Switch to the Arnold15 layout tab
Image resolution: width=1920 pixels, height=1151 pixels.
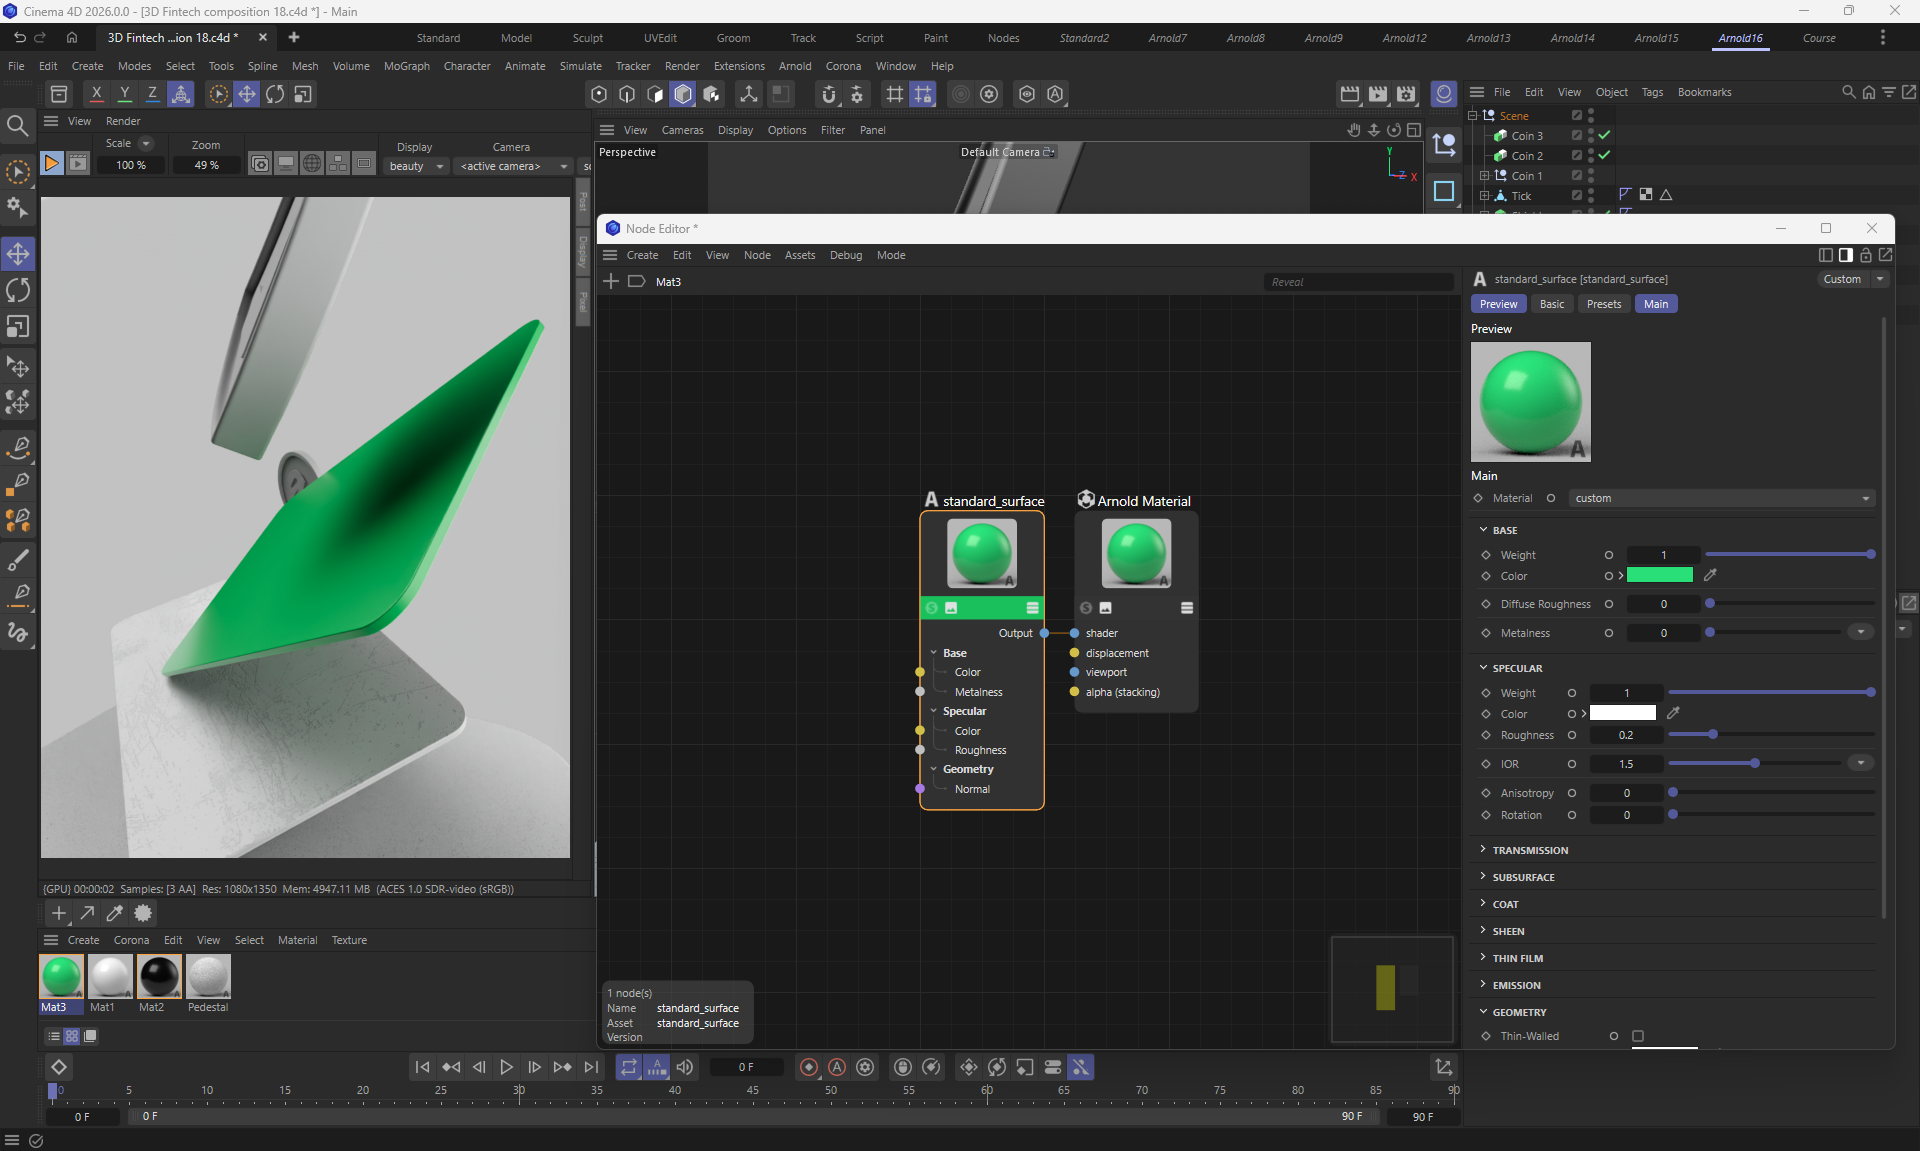point(1656,38)
